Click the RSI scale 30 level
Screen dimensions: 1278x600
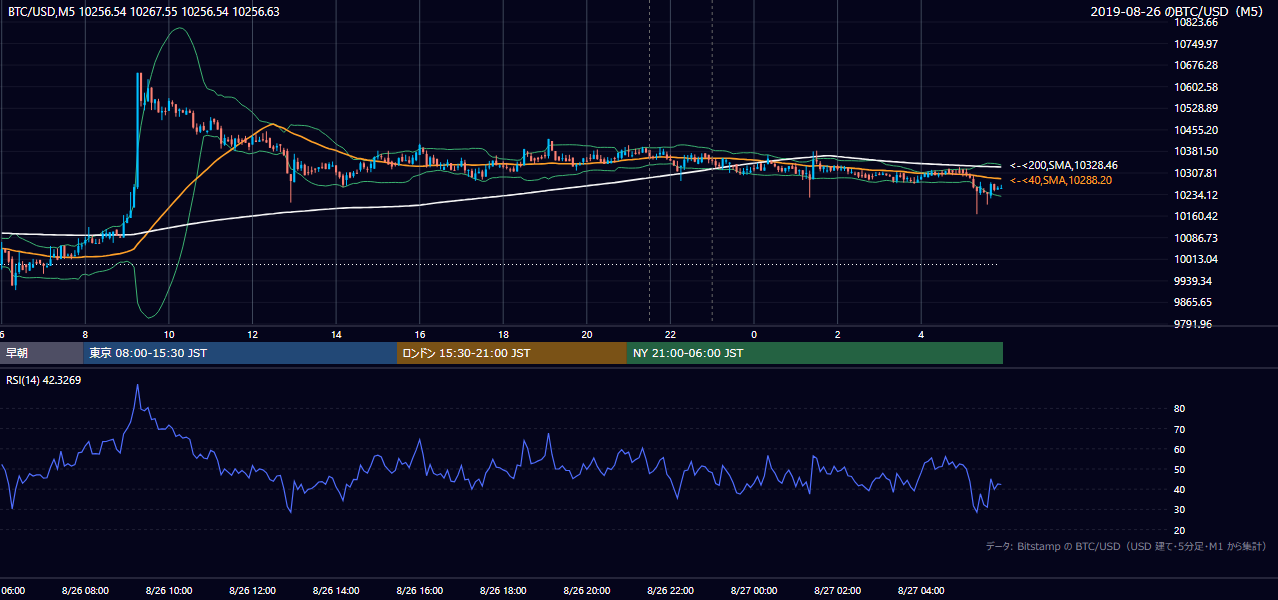[x=1180, y=510]
